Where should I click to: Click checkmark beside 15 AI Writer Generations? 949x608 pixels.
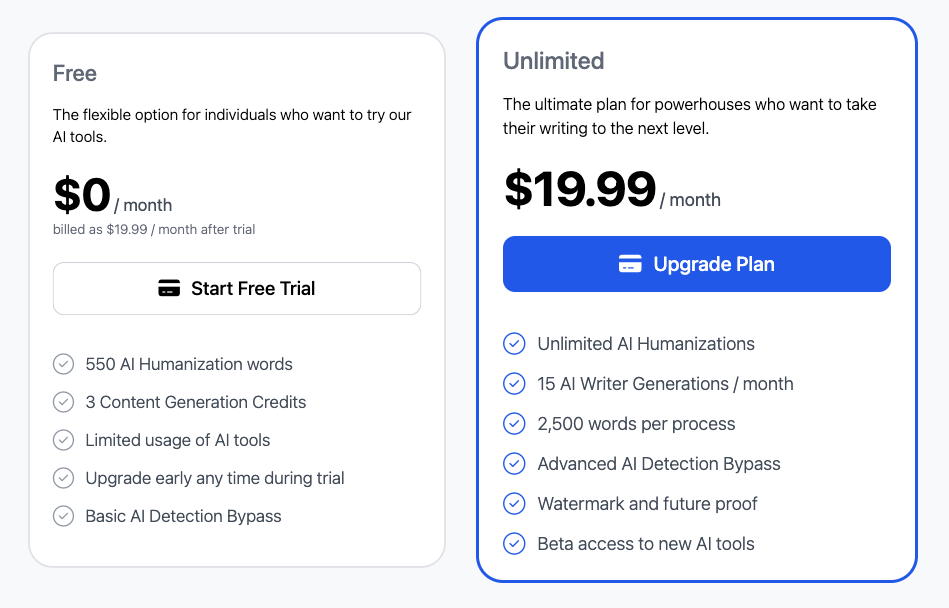[514, 384]
